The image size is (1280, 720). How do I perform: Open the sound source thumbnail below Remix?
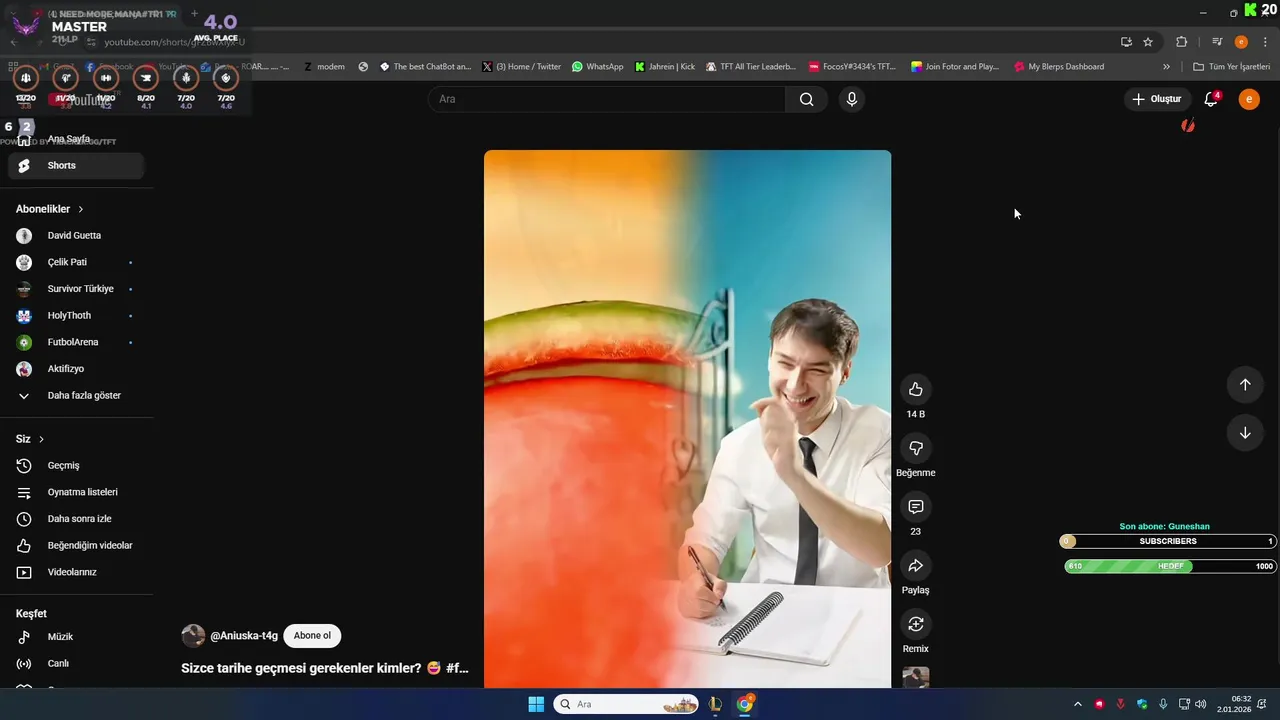click(x=915, y=678)
